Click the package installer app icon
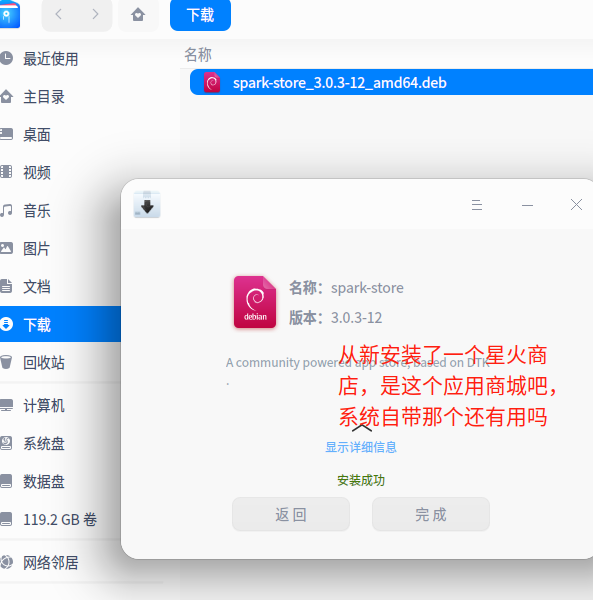Image resolution: width=593 pixels, height=600 pixels. (x=147, y=204)
